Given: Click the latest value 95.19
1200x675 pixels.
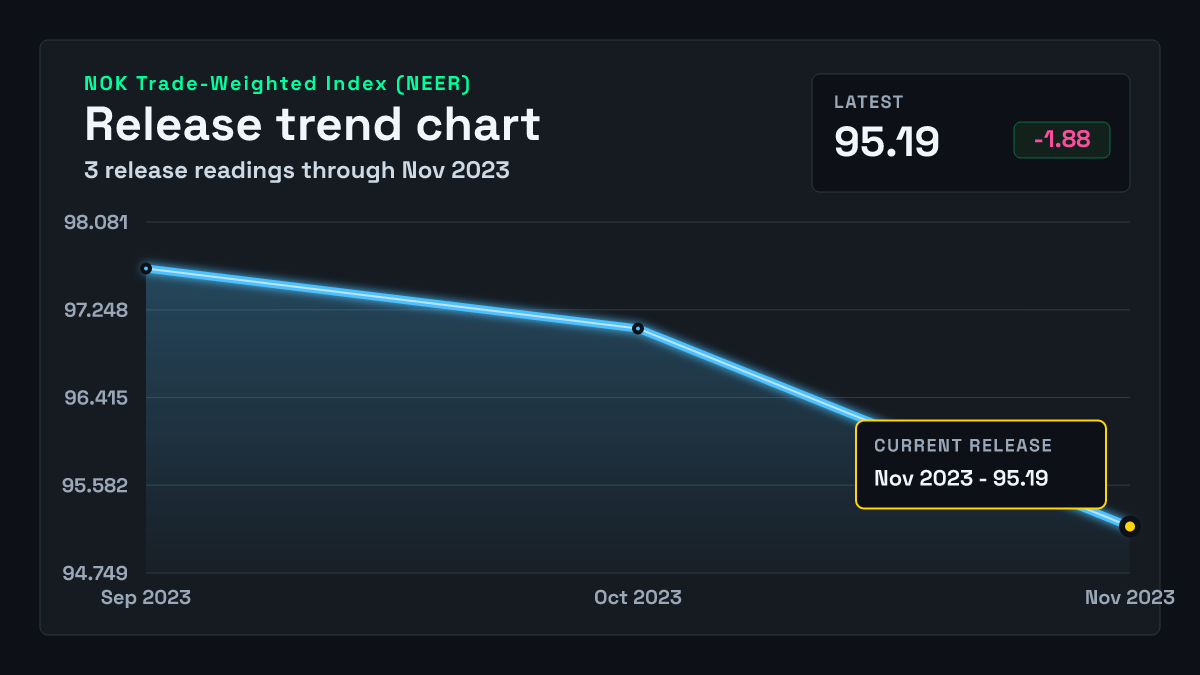Looking at the screenshot, I should tap(887, 142).
